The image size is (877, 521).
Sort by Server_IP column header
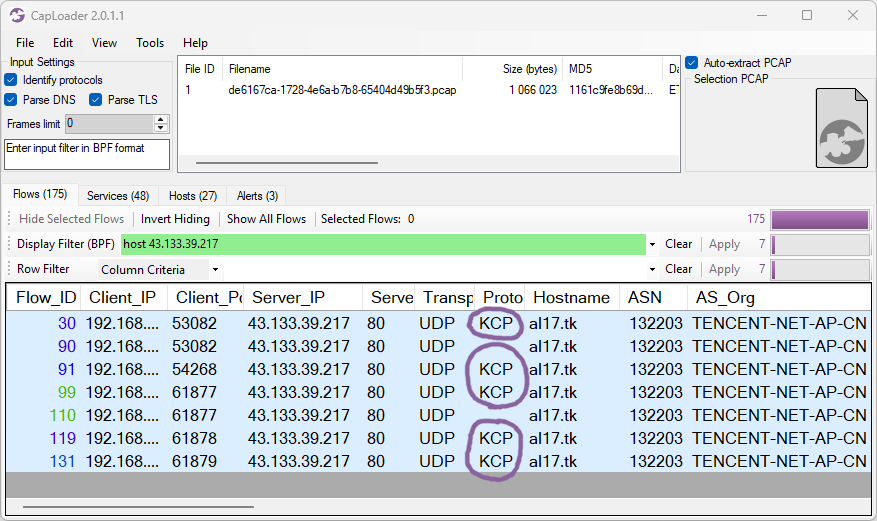pyautogui.click(x=303, y=297)
